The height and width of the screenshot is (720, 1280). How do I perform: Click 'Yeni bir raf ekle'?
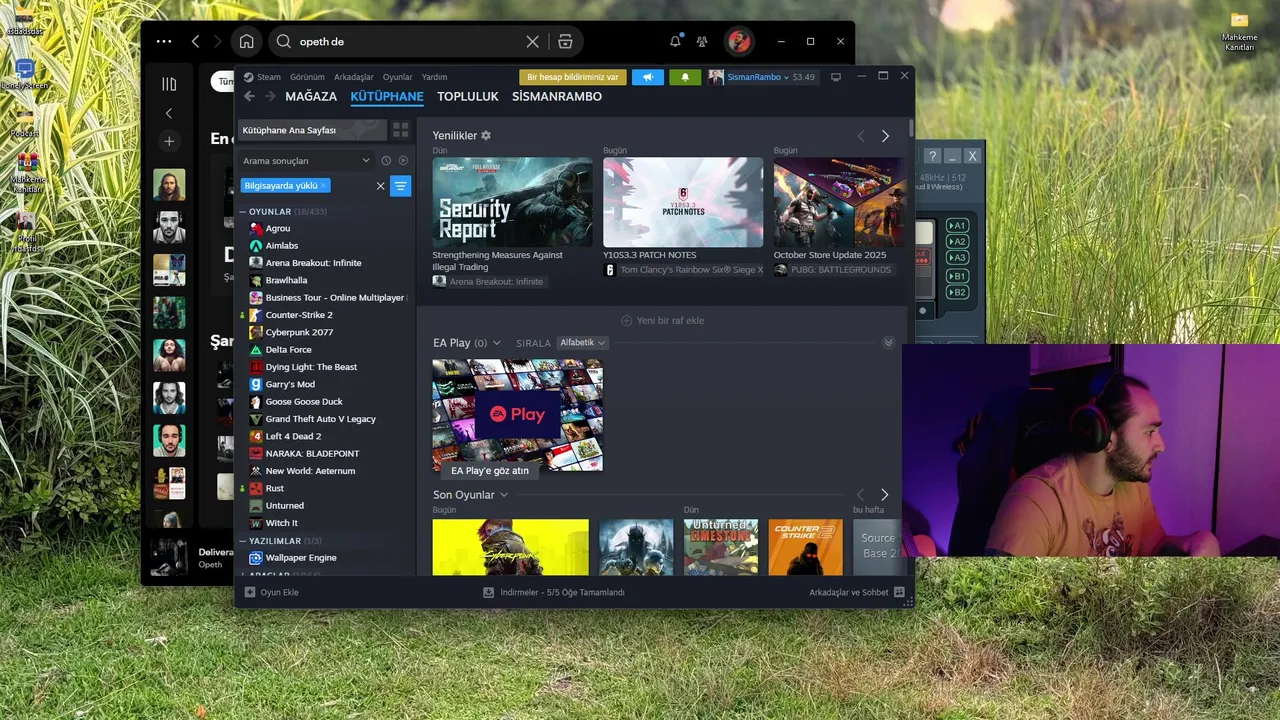point(662,321)
